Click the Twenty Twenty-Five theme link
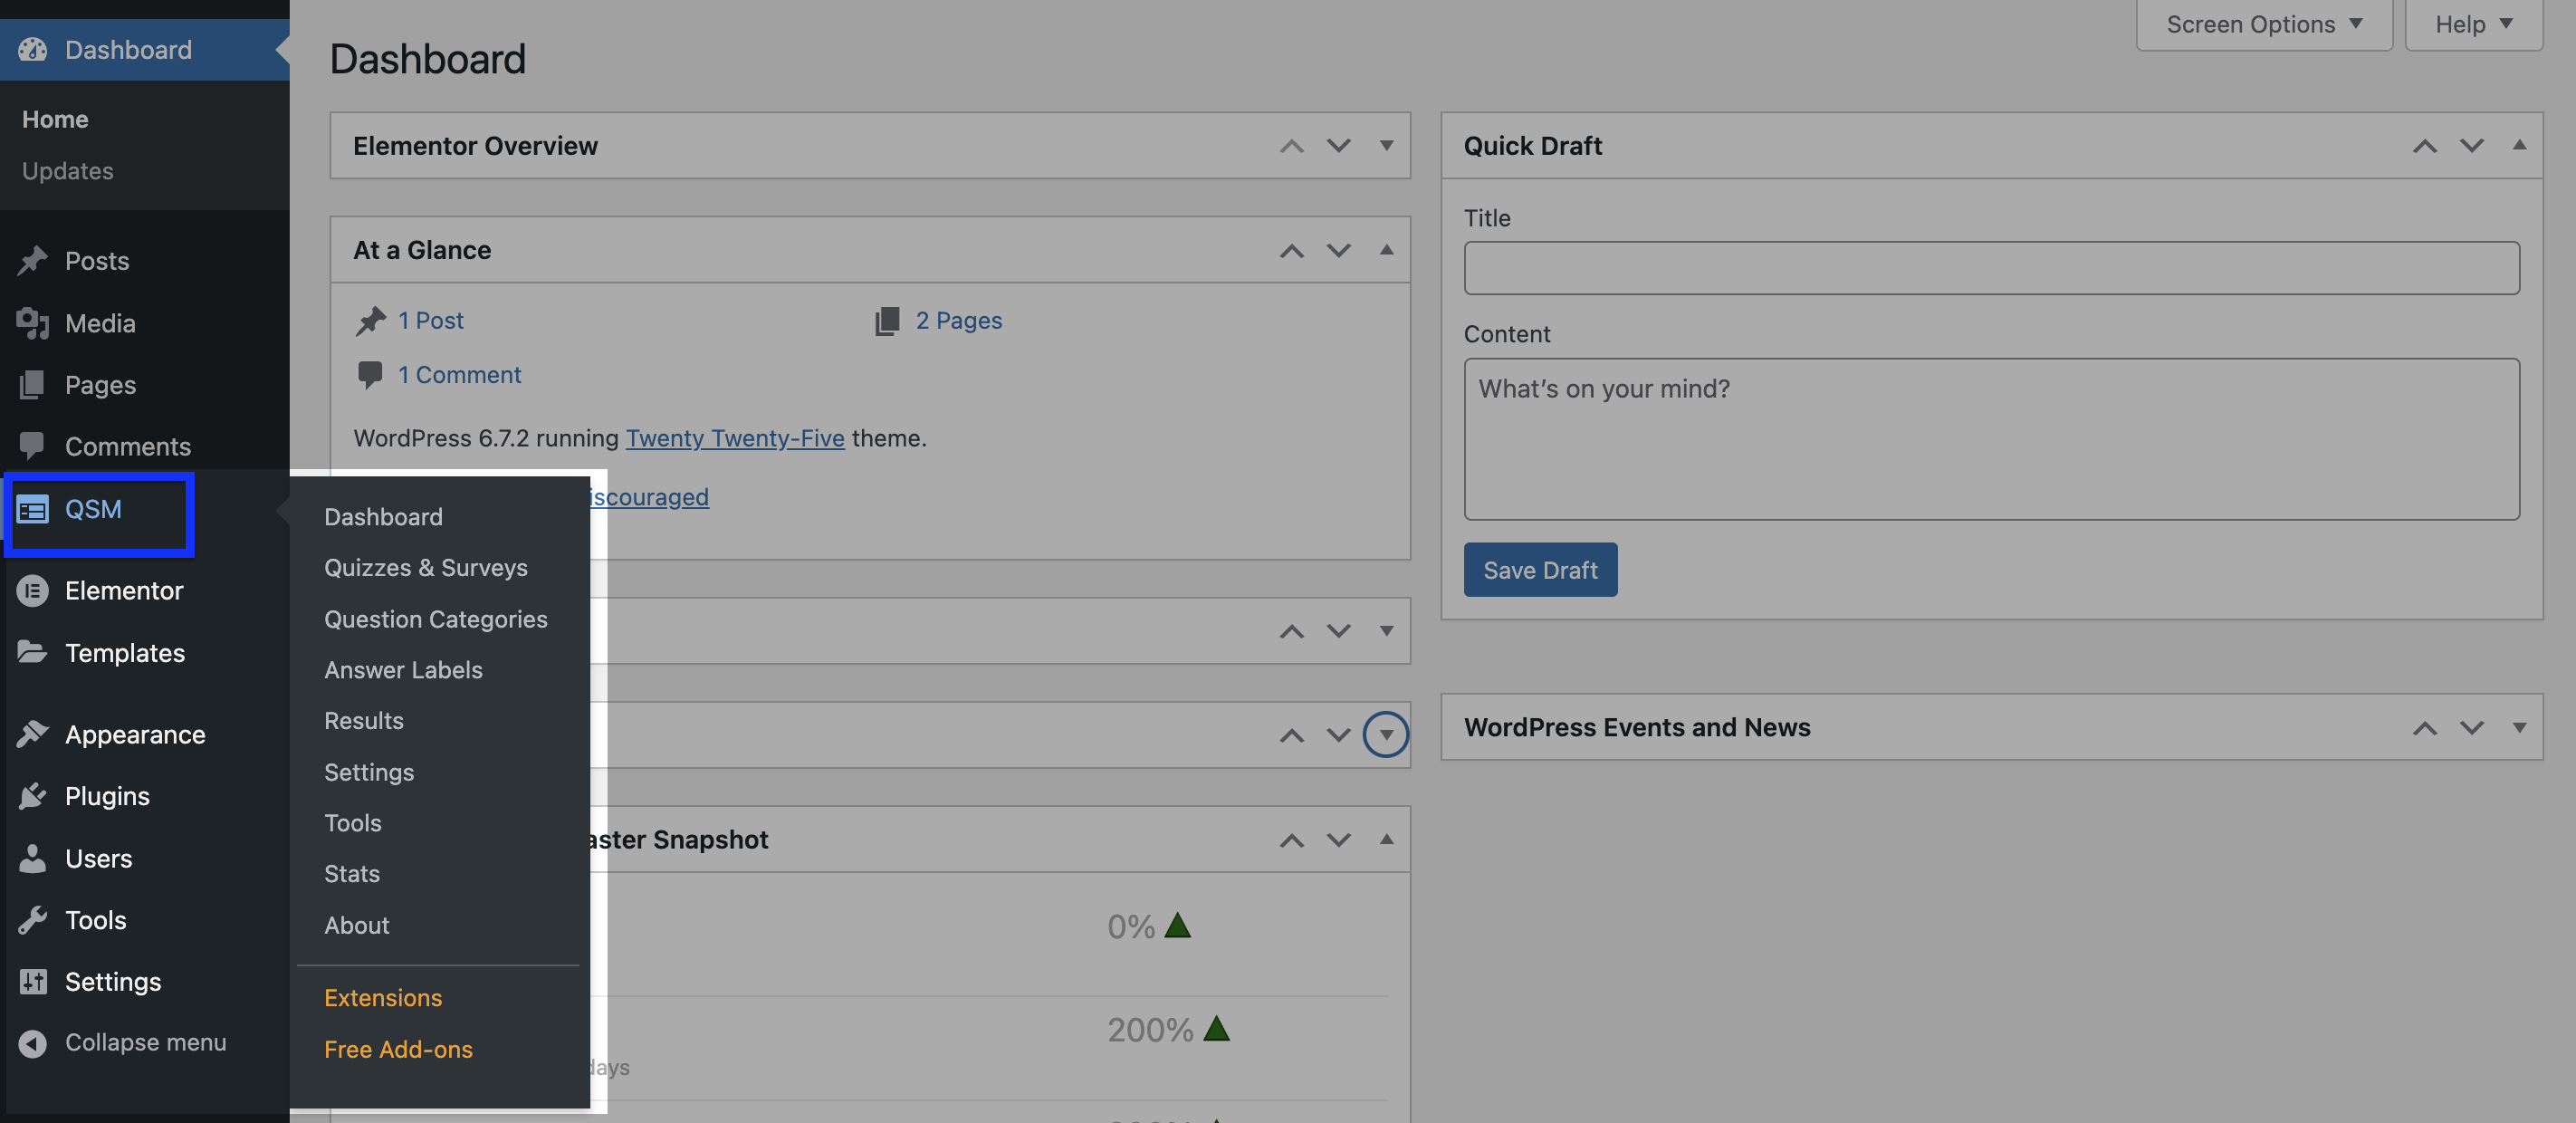 (734, 437)
